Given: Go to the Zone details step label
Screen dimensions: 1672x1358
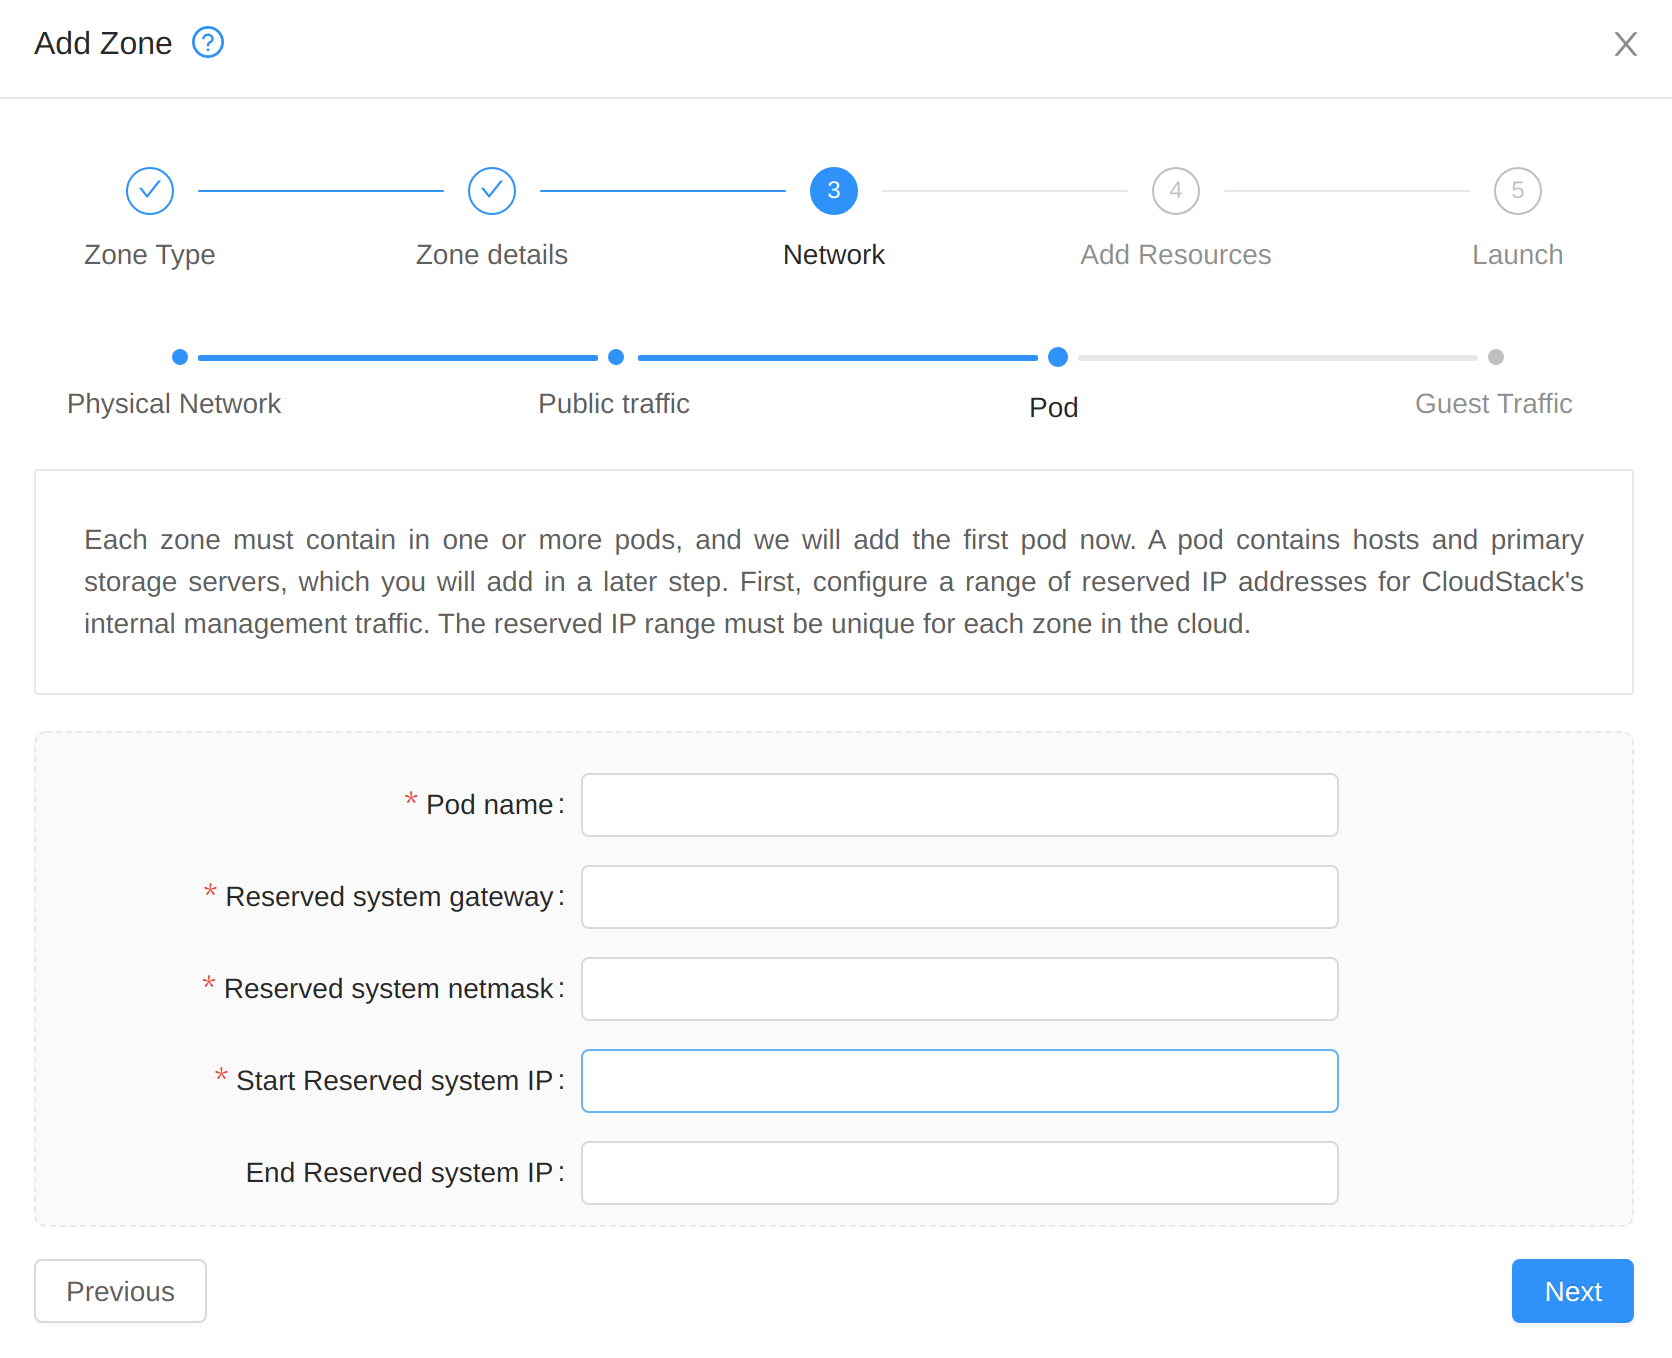Looking at the screenshot, I should 492,255.
